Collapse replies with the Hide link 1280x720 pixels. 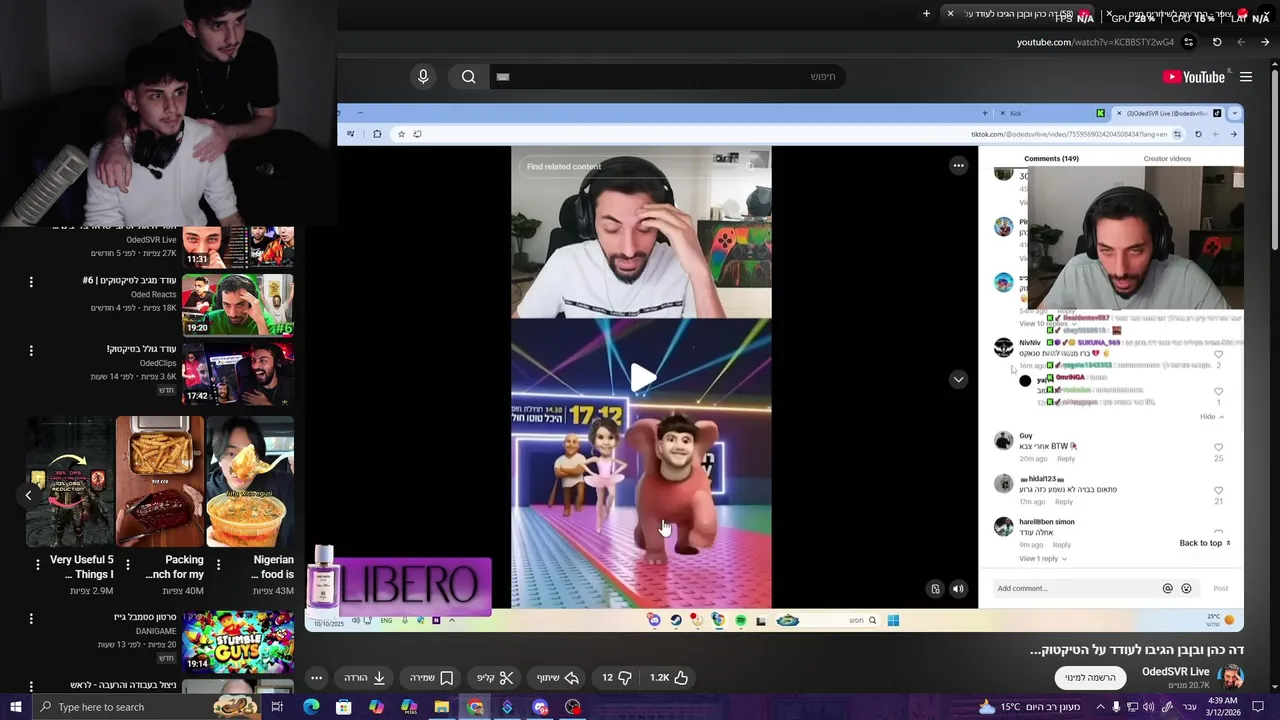pos(1212,416)
